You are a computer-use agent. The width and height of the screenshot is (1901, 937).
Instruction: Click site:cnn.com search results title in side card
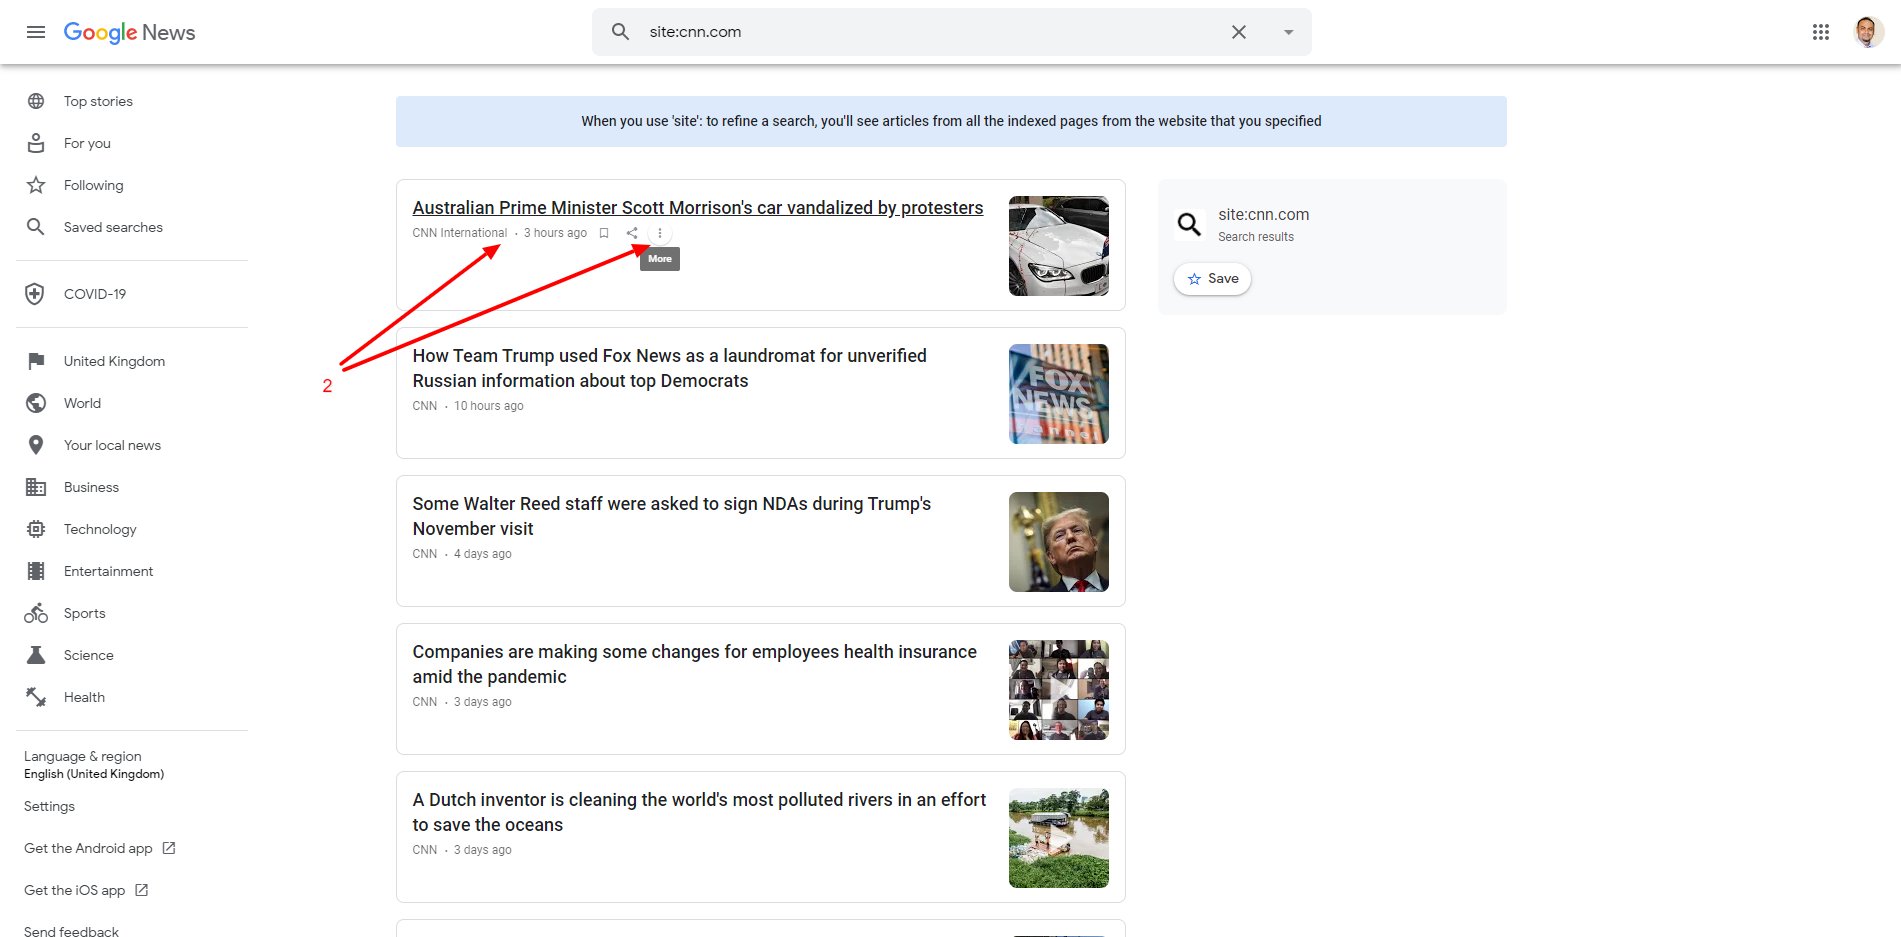pos(1263,214)
